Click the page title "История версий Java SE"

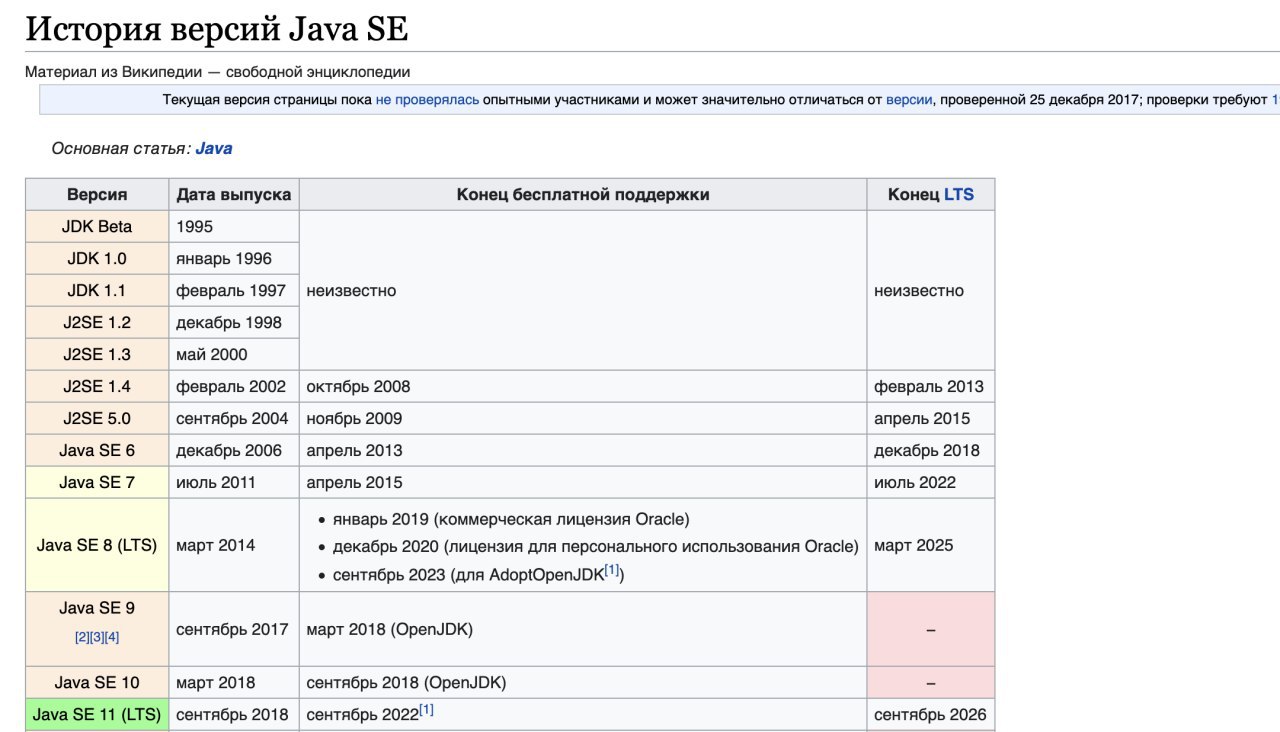coord(216,27)
